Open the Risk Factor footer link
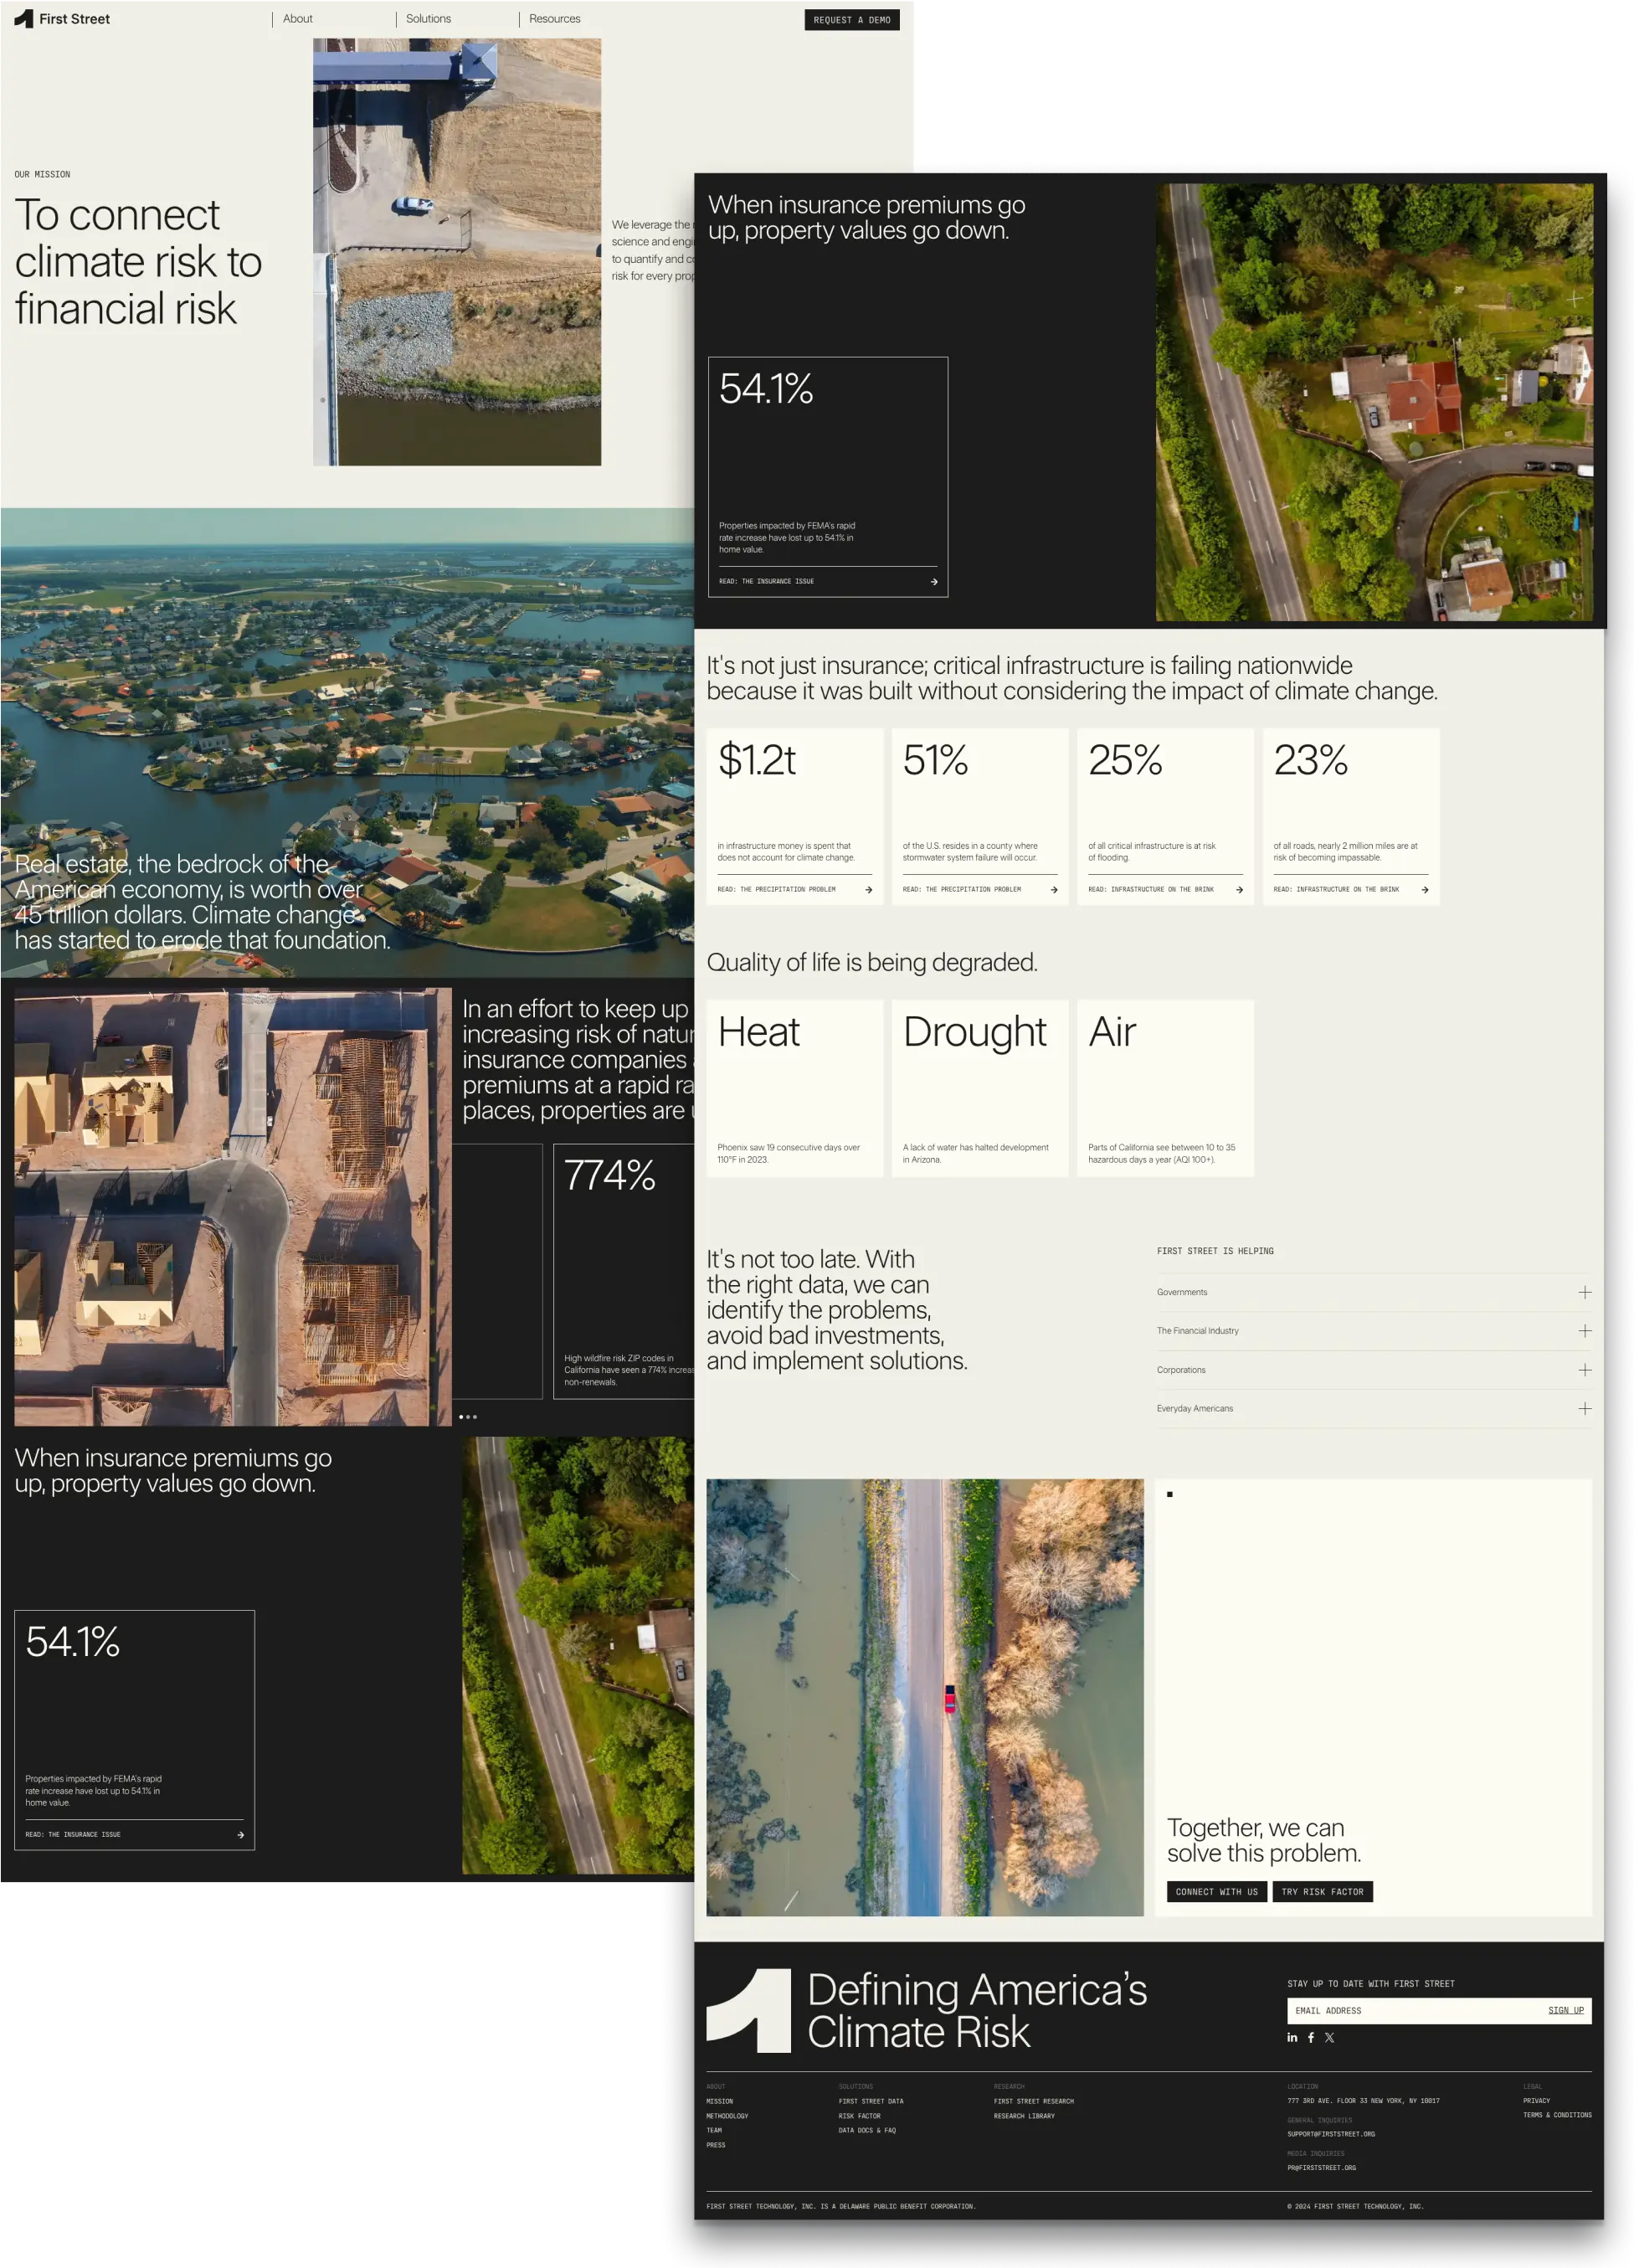Viewport: 1634px width, 2268px height. pyautogui.click(x=860, y=2117)
